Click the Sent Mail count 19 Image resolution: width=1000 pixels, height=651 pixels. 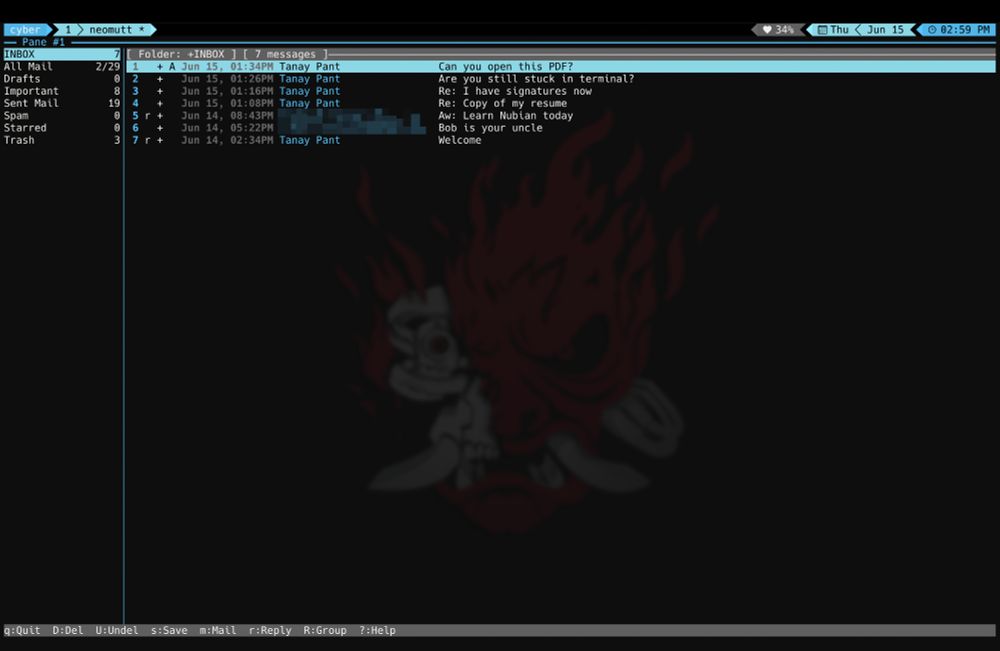click(114, 103)
